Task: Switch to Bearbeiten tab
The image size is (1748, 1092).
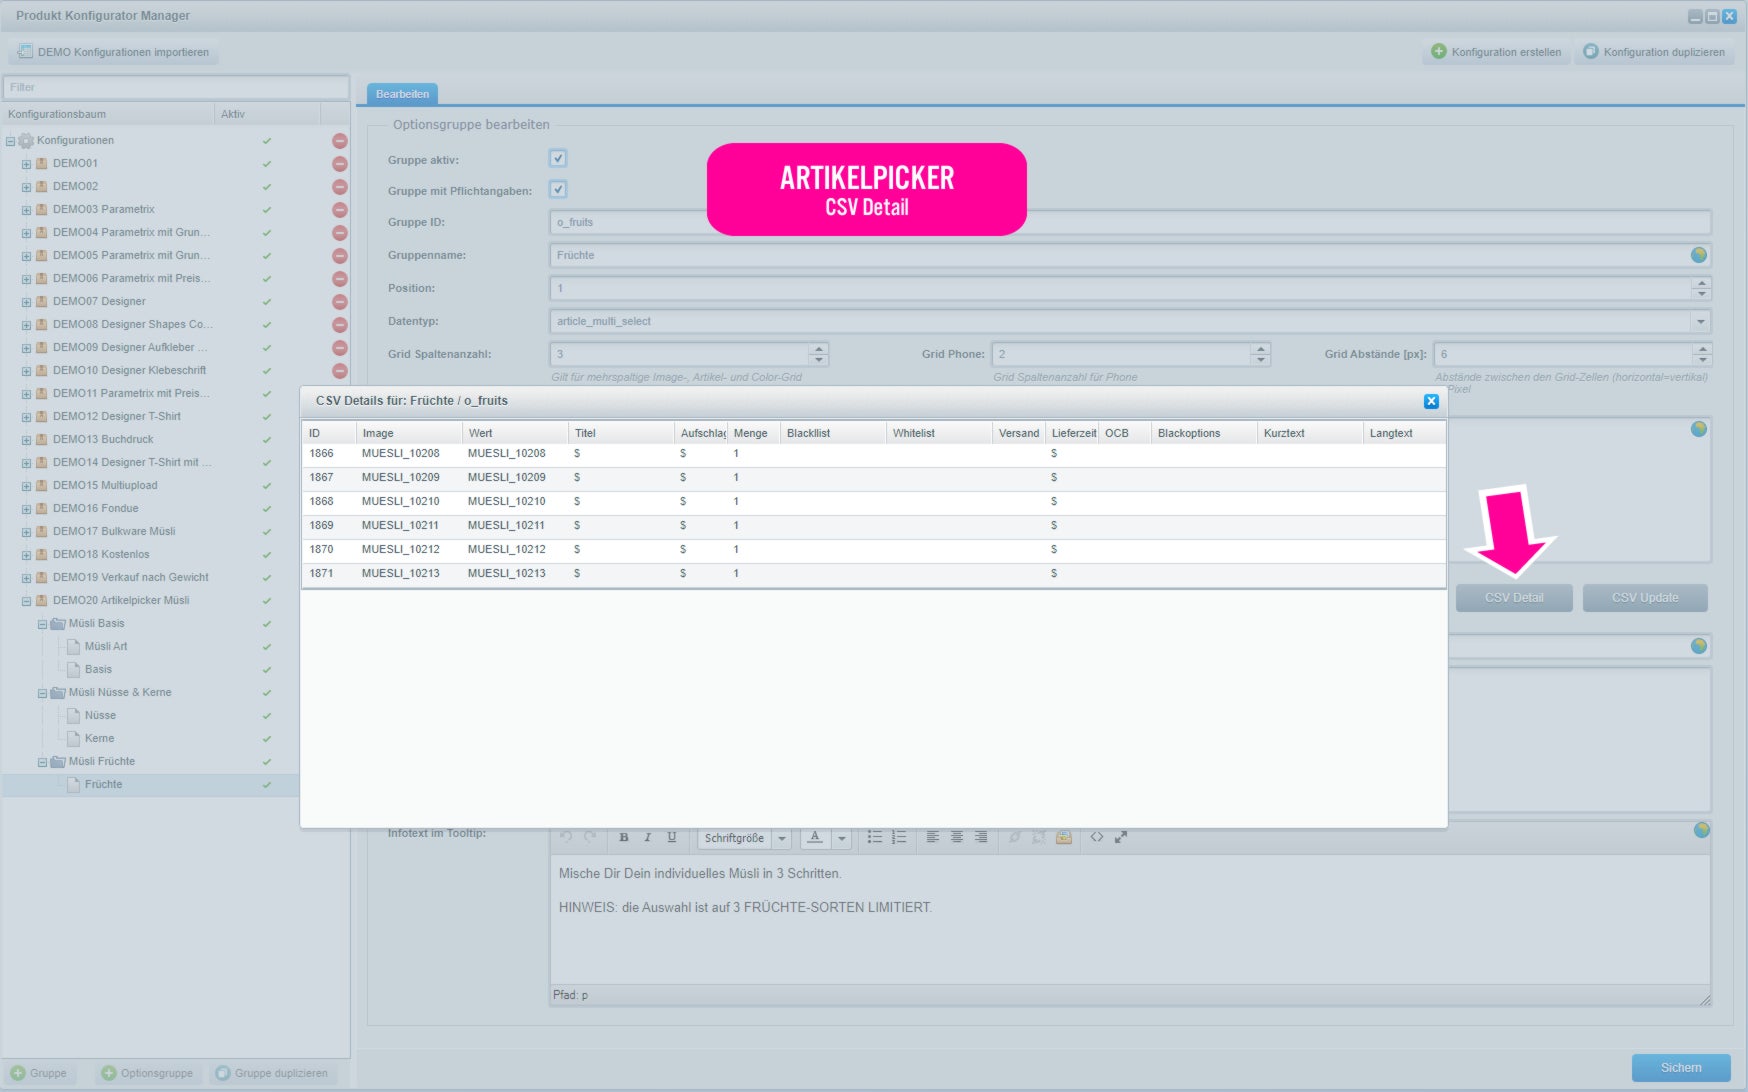Action: [402, 94]
